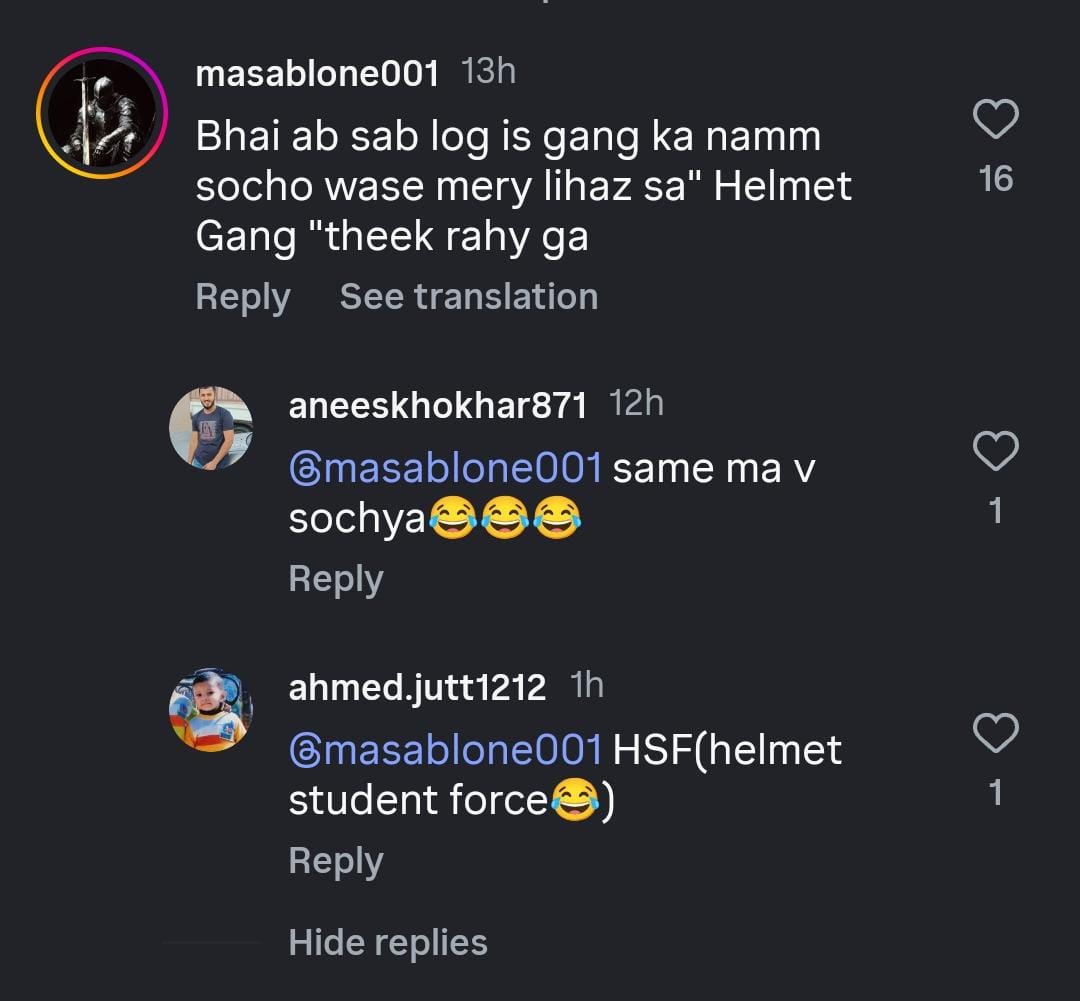
Task: Collapse the thread with Hide replies
Action: pos(388,942)
